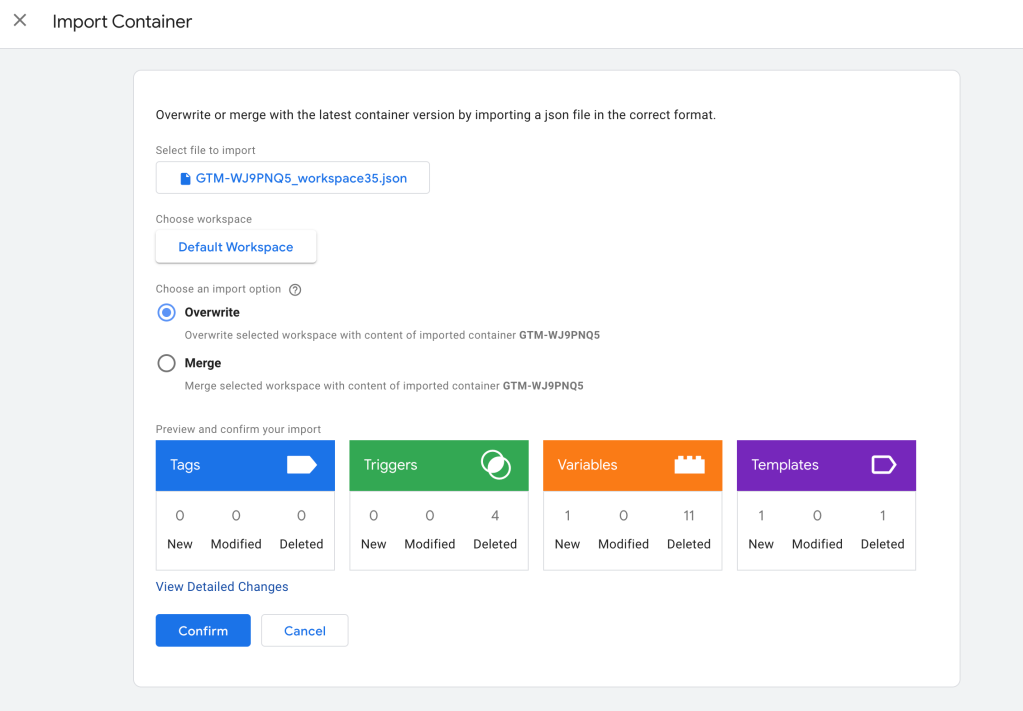Open View Detailed Changes link
Image resolution: width=1023 pixels, height=711 pixels.
[222, 587]
